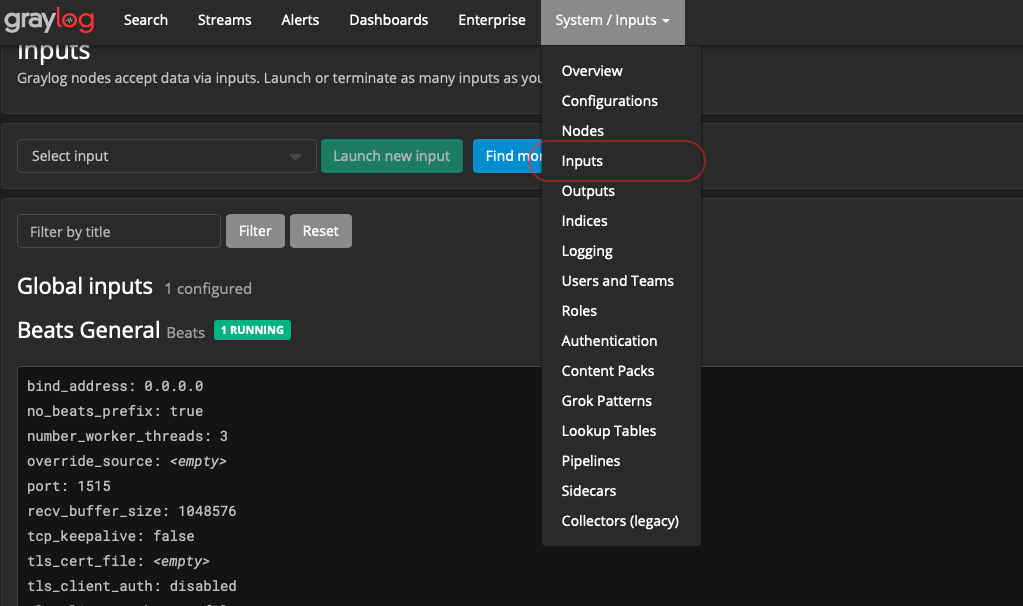Click the Launch new input button
The height and width of the screenshot is (606, 1023).
coord(391,156)
